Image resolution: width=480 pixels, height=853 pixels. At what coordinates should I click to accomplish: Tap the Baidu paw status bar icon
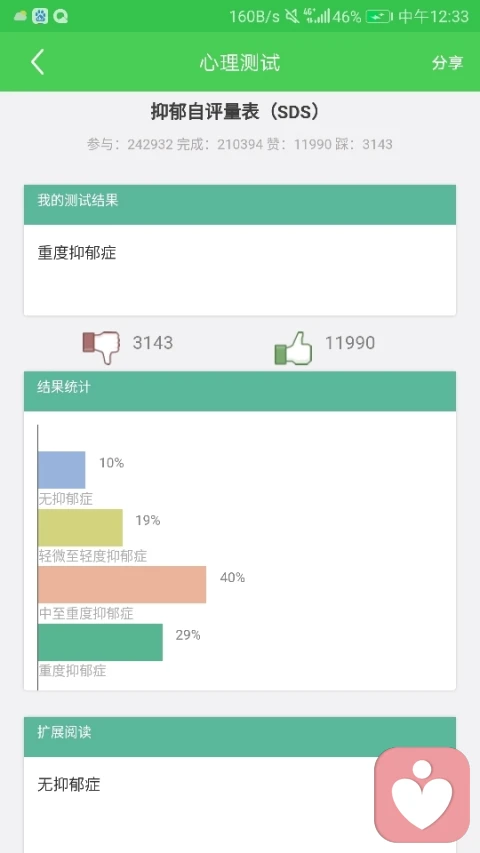pyautogui.click(x=40, y=16)
